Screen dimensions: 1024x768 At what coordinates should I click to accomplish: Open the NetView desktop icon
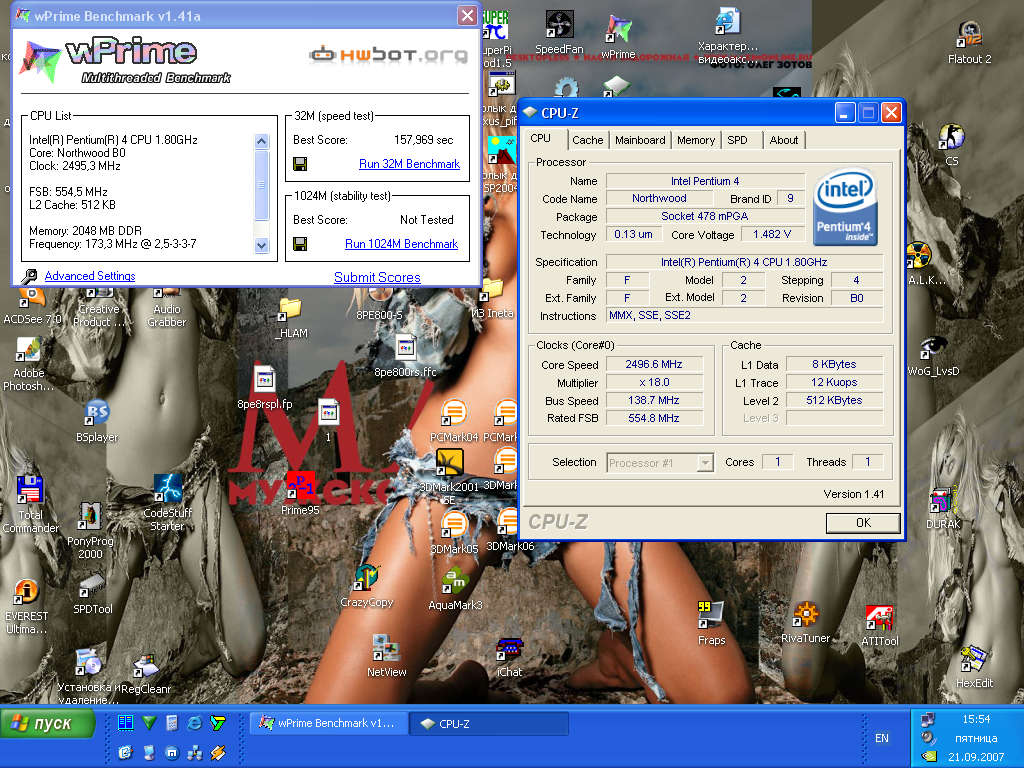[x=387, y=655]
